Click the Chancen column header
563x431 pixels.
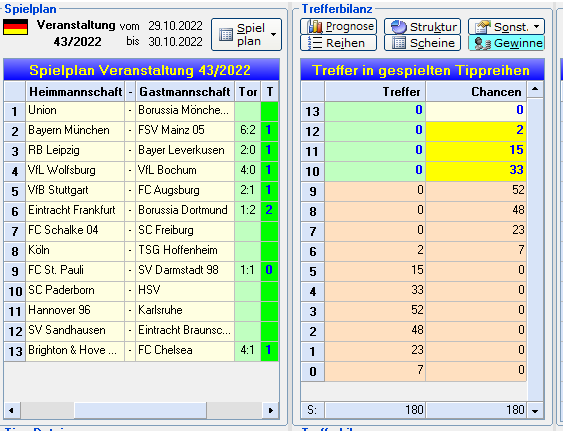(x=476, y=92)
